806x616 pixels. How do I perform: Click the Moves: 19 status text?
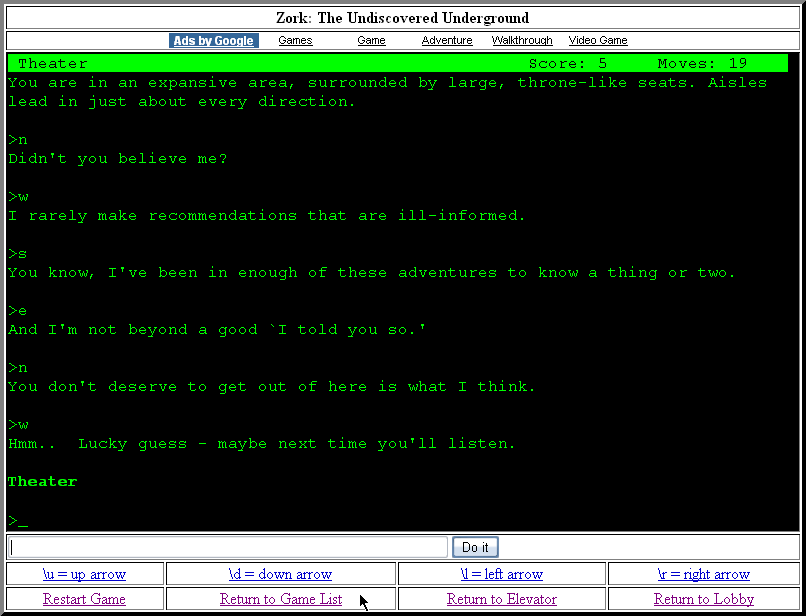click(x=702, y=64)
